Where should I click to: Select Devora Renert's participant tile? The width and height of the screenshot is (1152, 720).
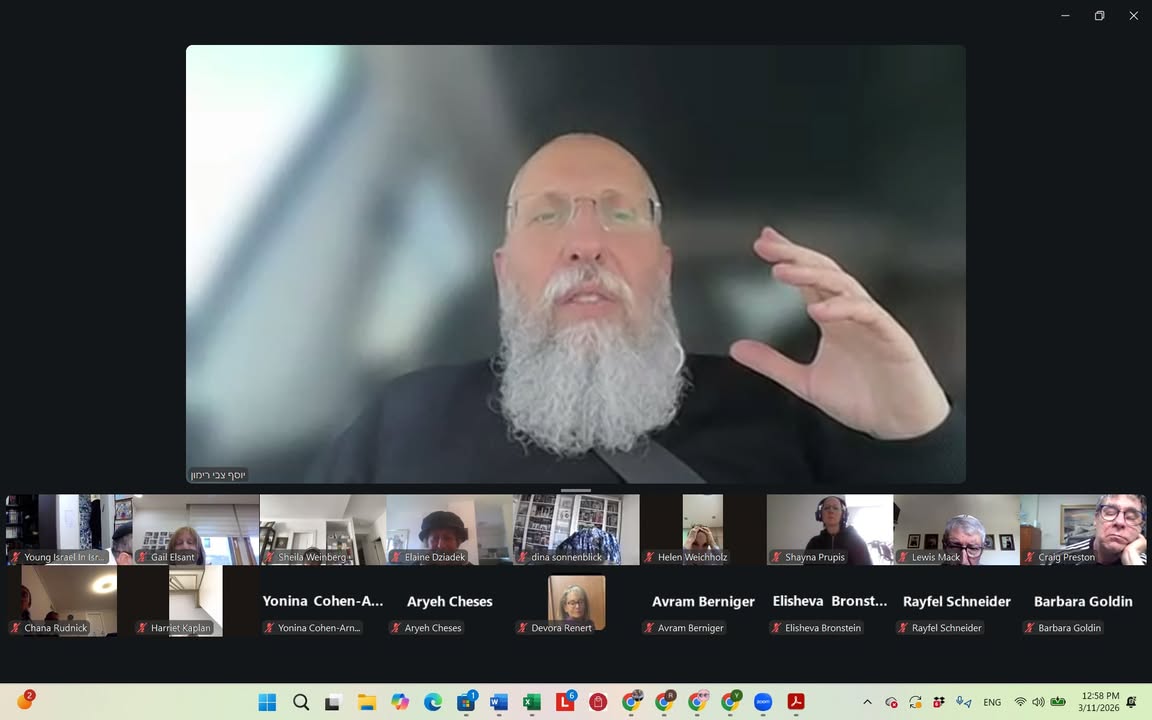(x=576, y=601)
